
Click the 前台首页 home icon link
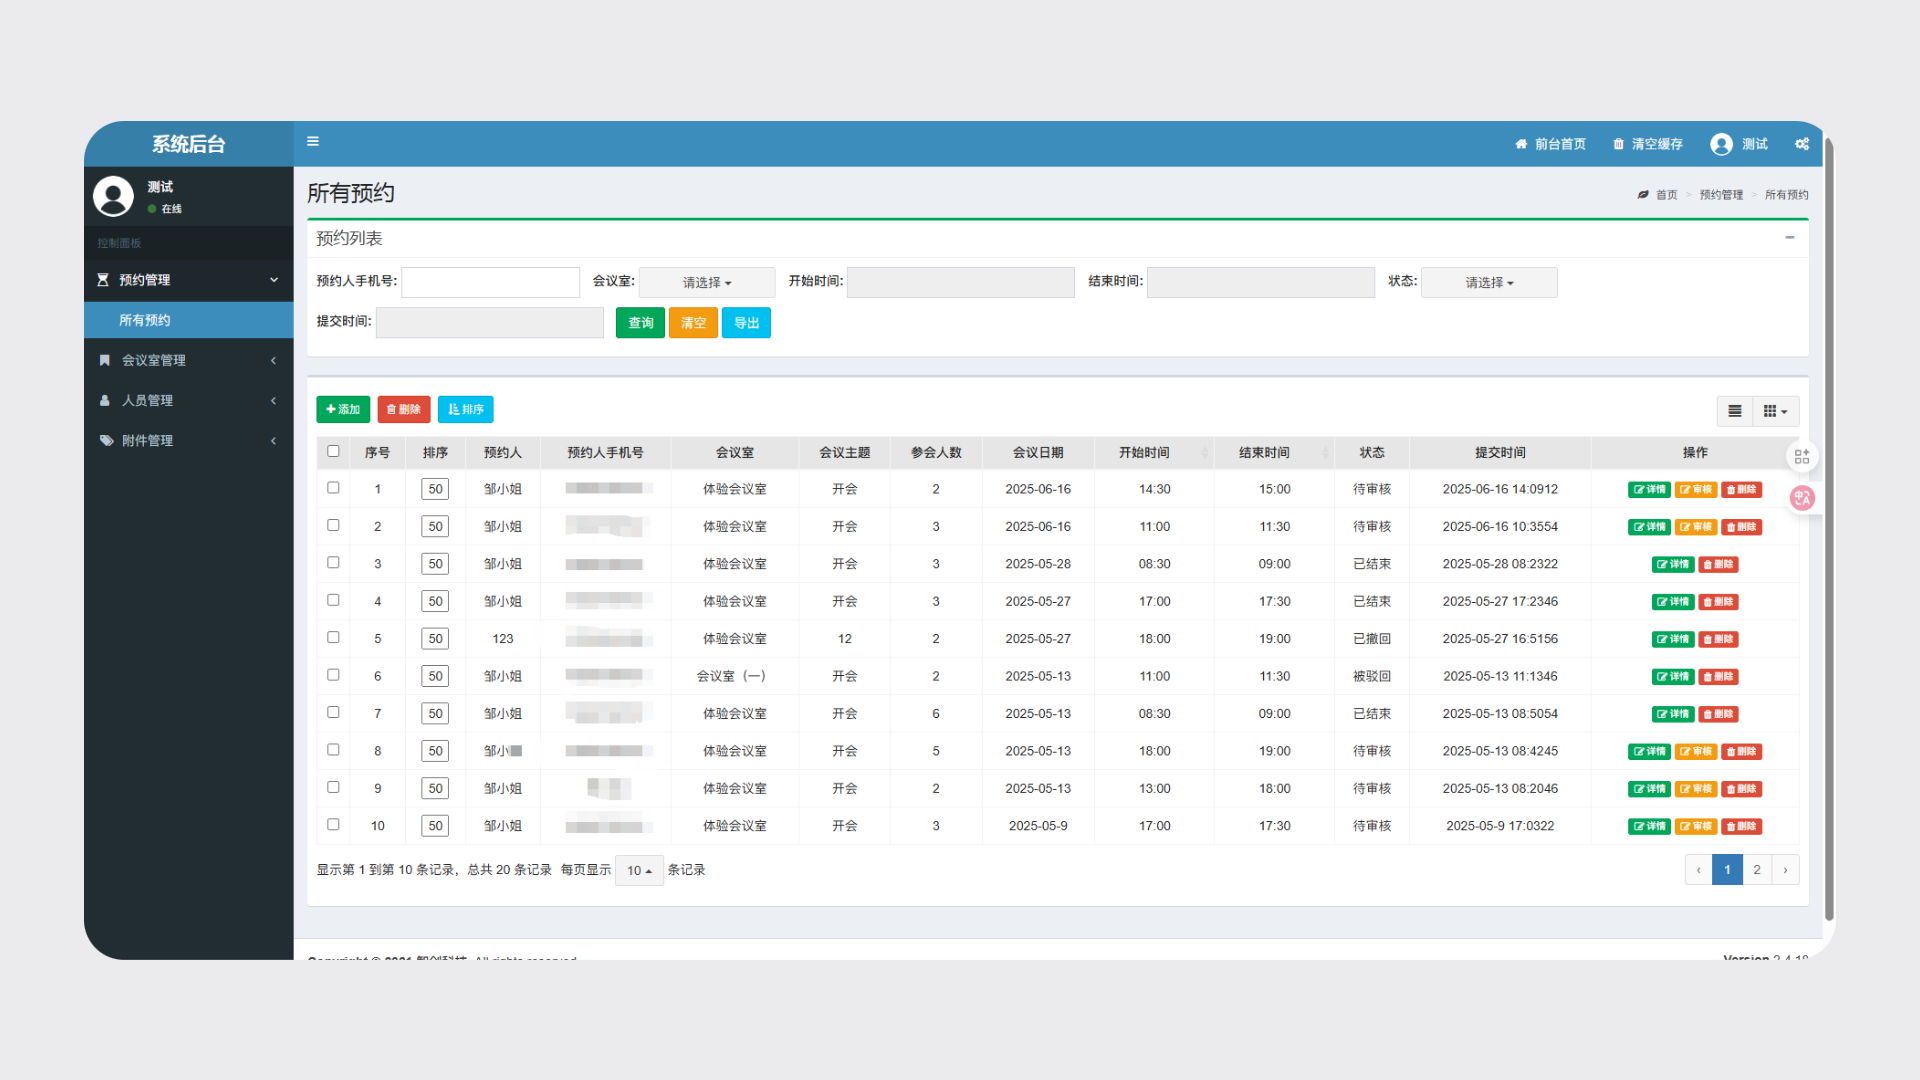point(1550,144)
